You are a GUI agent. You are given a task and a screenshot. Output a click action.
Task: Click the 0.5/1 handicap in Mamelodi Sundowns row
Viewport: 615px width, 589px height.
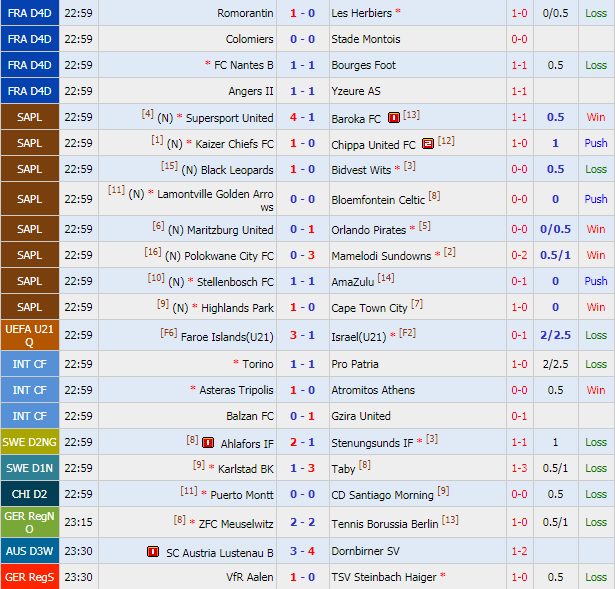(x=555, y=255)
